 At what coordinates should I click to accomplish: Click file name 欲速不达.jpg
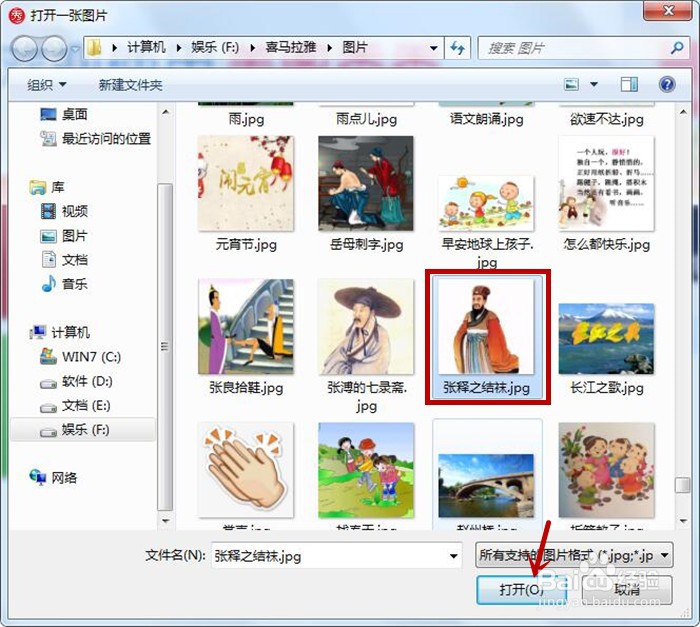tap(607, 120)
